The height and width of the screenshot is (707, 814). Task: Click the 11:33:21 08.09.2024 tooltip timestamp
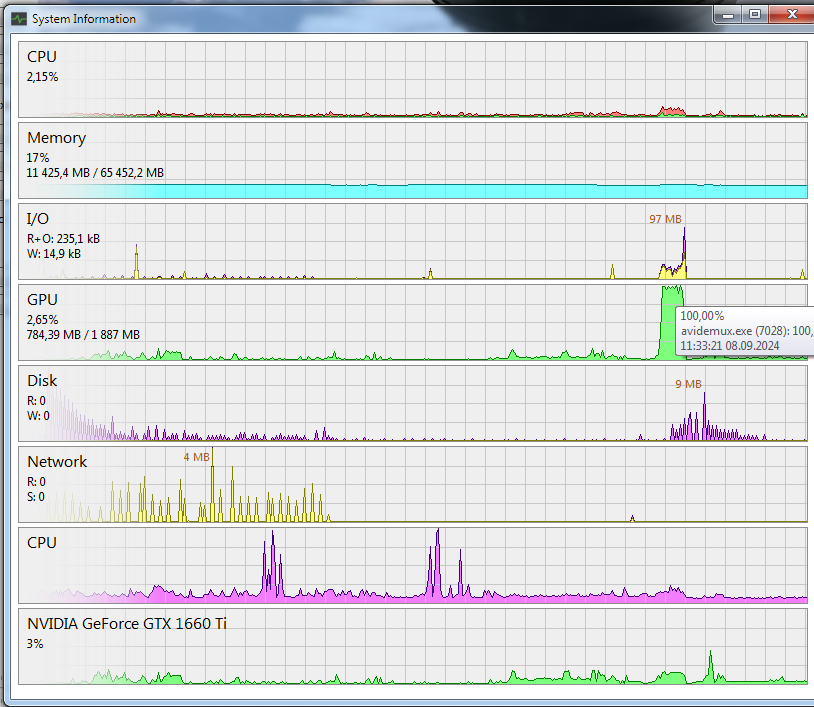pos(729,346)
